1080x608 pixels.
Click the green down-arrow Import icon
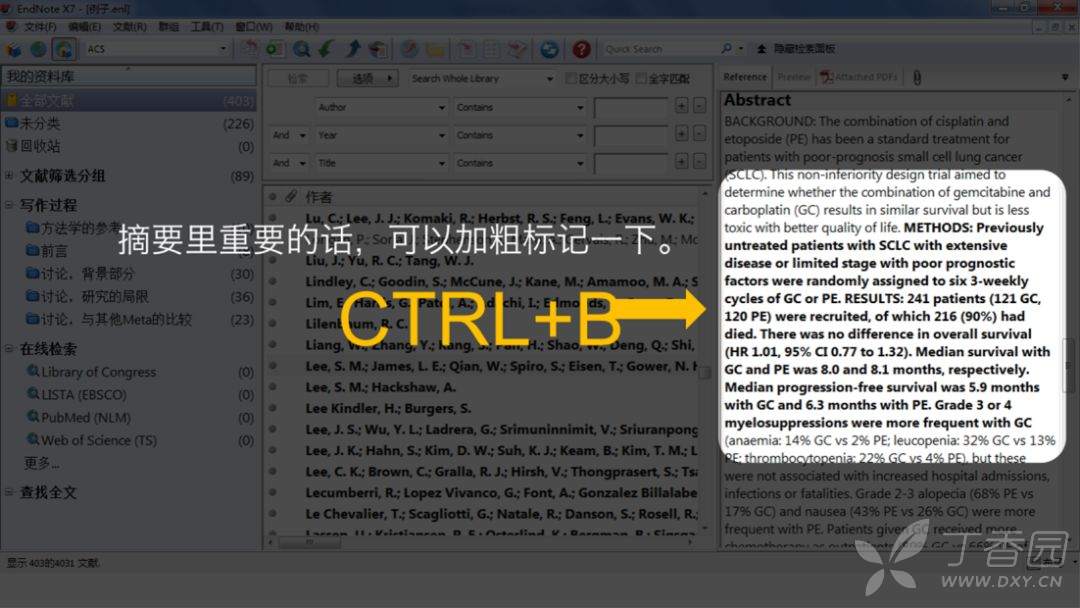(x=326, y=49)
